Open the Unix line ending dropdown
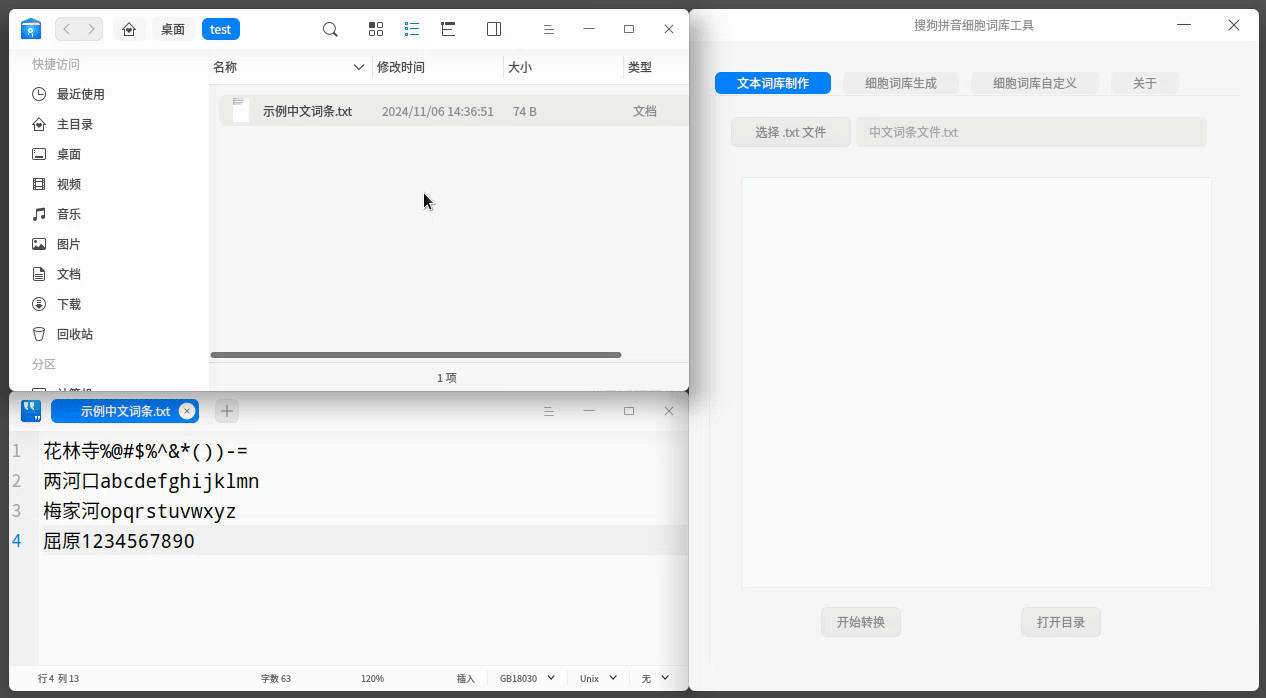Viewport: 1266px width, 698px height. click(x=598, y=678)
